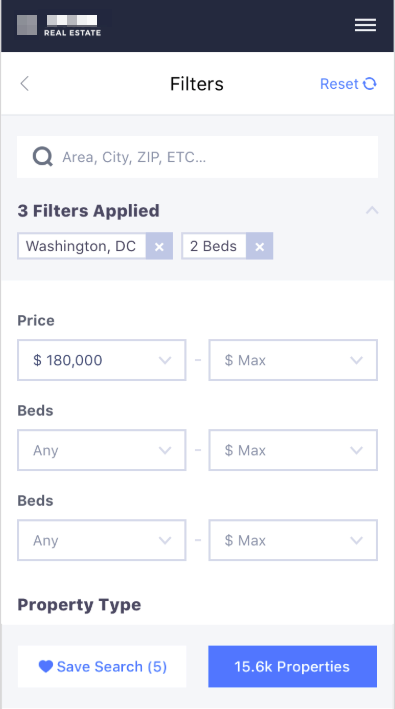Collapse the 3 Filters Applied section
The height and width of the screenshot is (709, 395).
pos(372,210)
